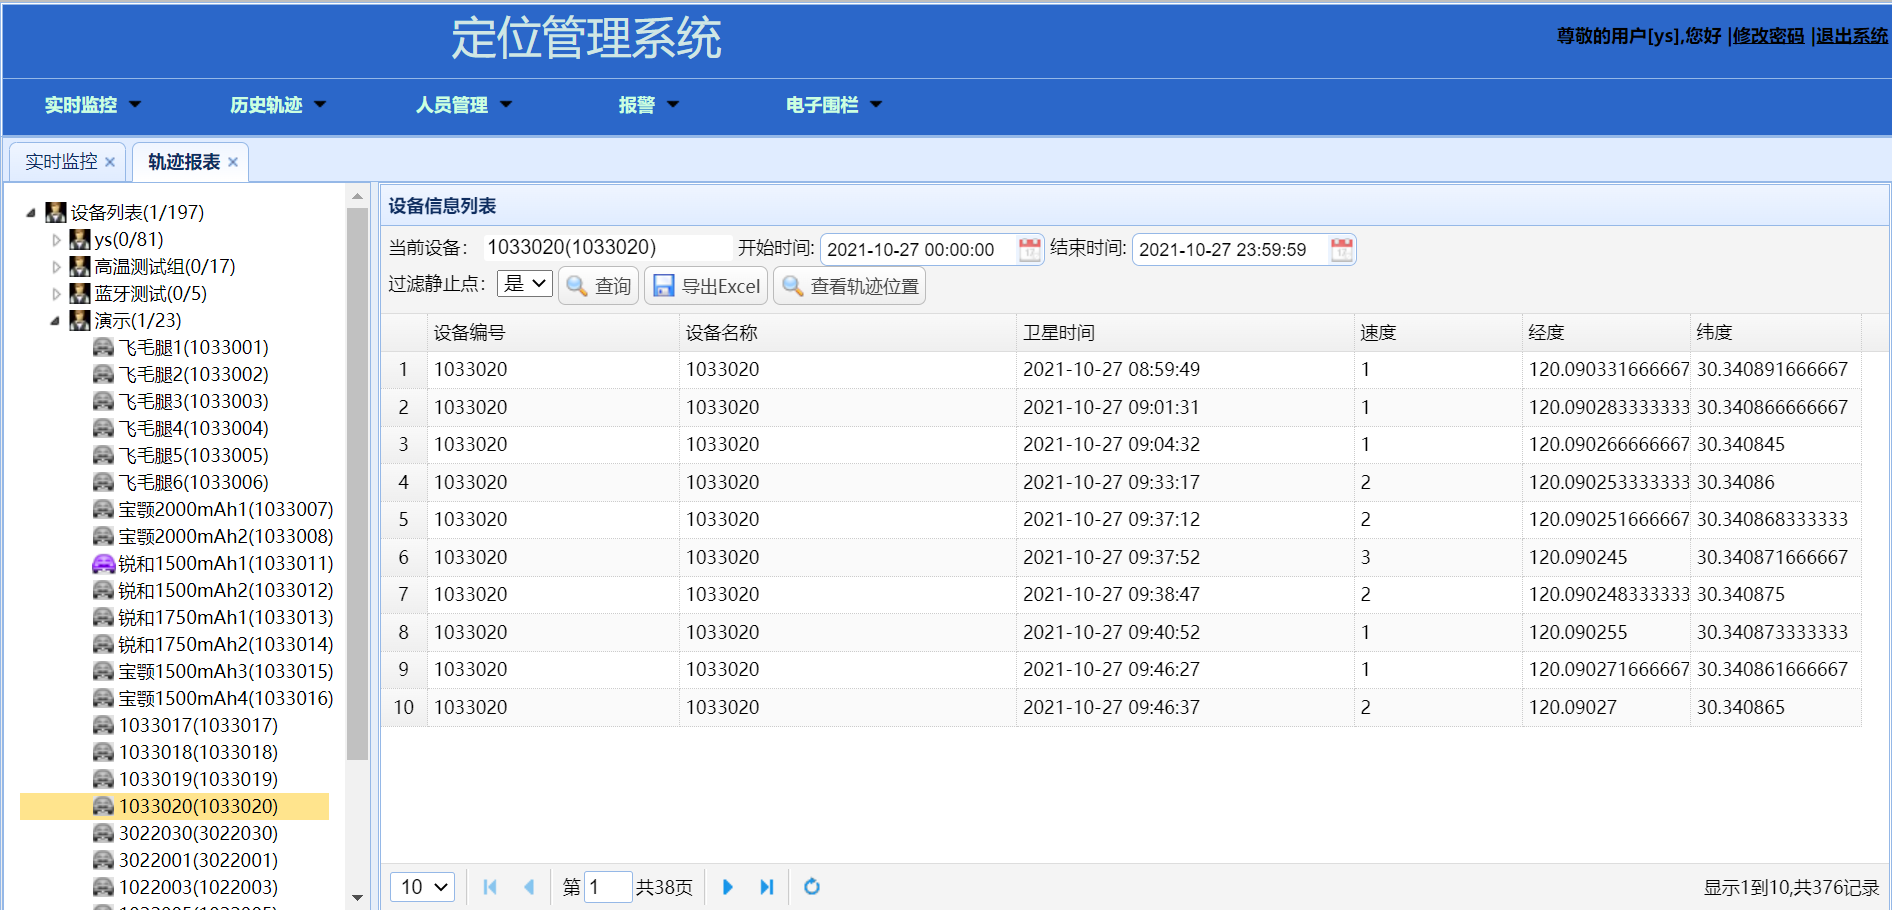Click the 退出系统 link

pyautogui.click(x=1851, y=36)
